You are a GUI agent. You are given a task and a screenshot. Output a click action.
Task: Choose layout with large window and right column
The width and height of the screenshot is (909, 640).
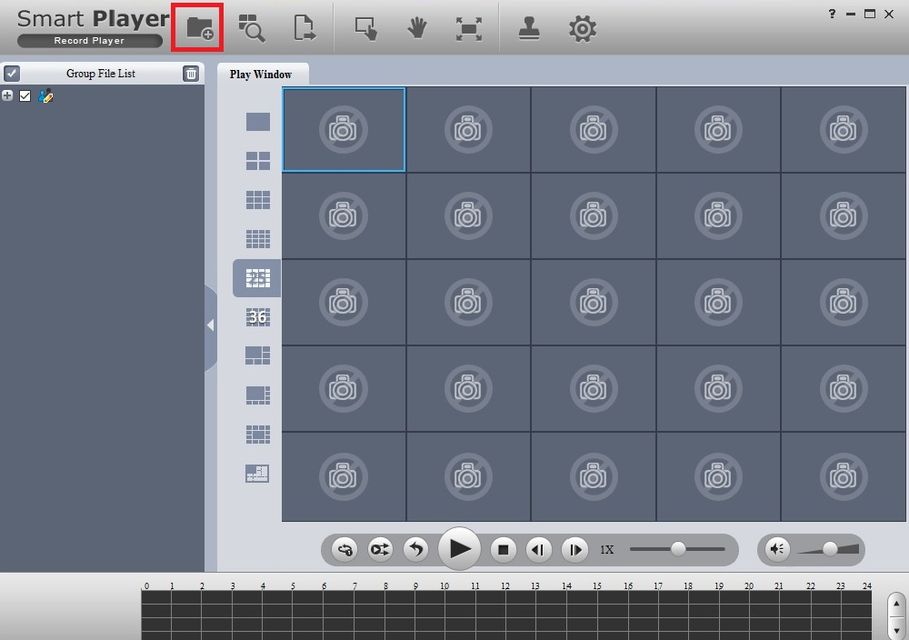point(258,395)
